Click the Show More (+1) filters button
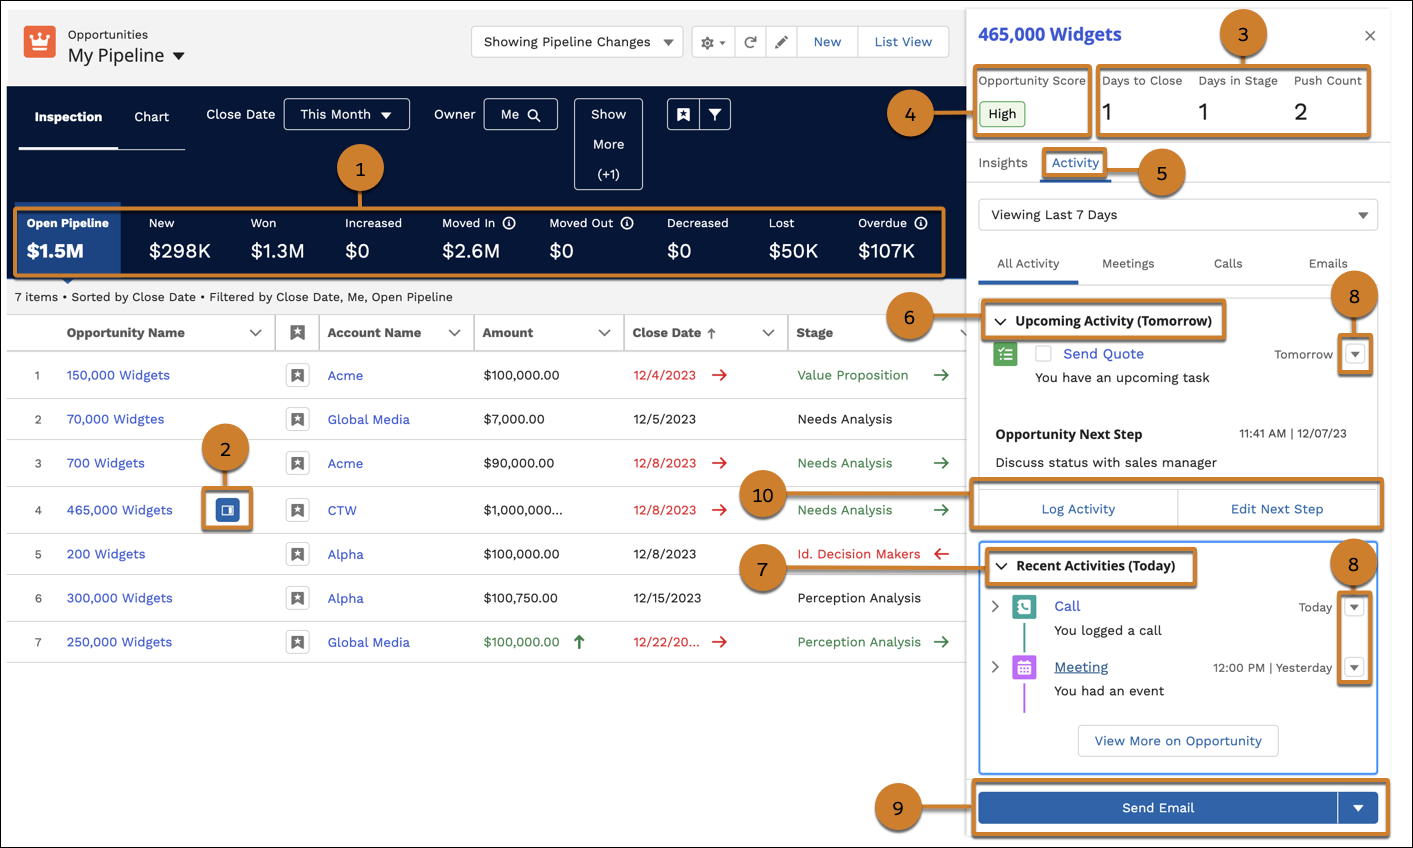This screenshot has height=848, width=1413. click(x=608, y=144)
